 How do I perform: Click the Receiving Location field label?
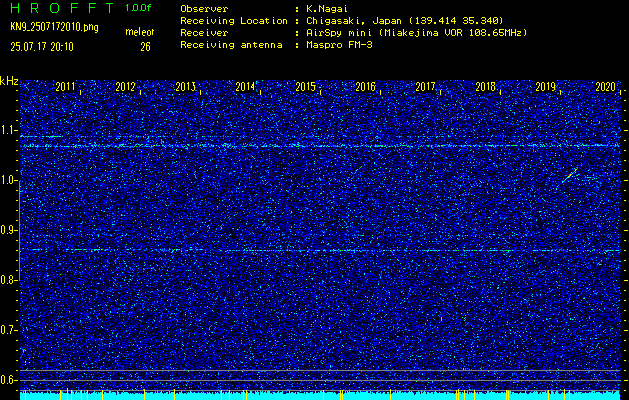[x=234, y=21]
